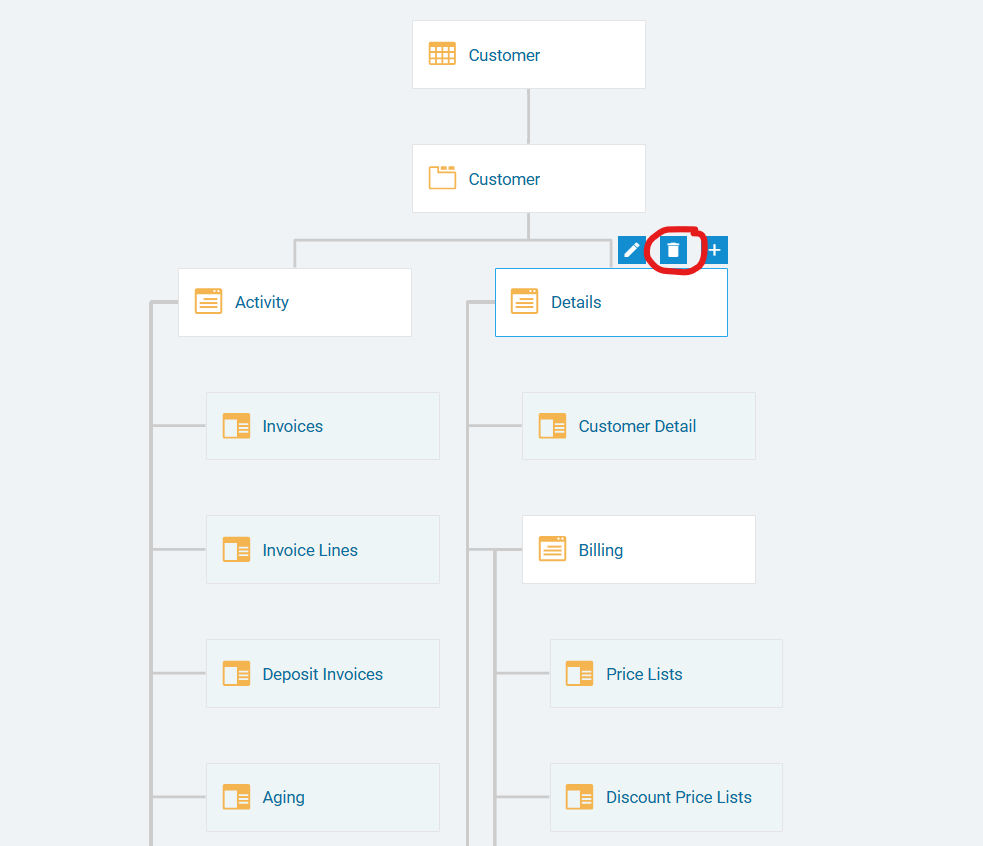Click the trash delete icon above Details

pos(673,250)
